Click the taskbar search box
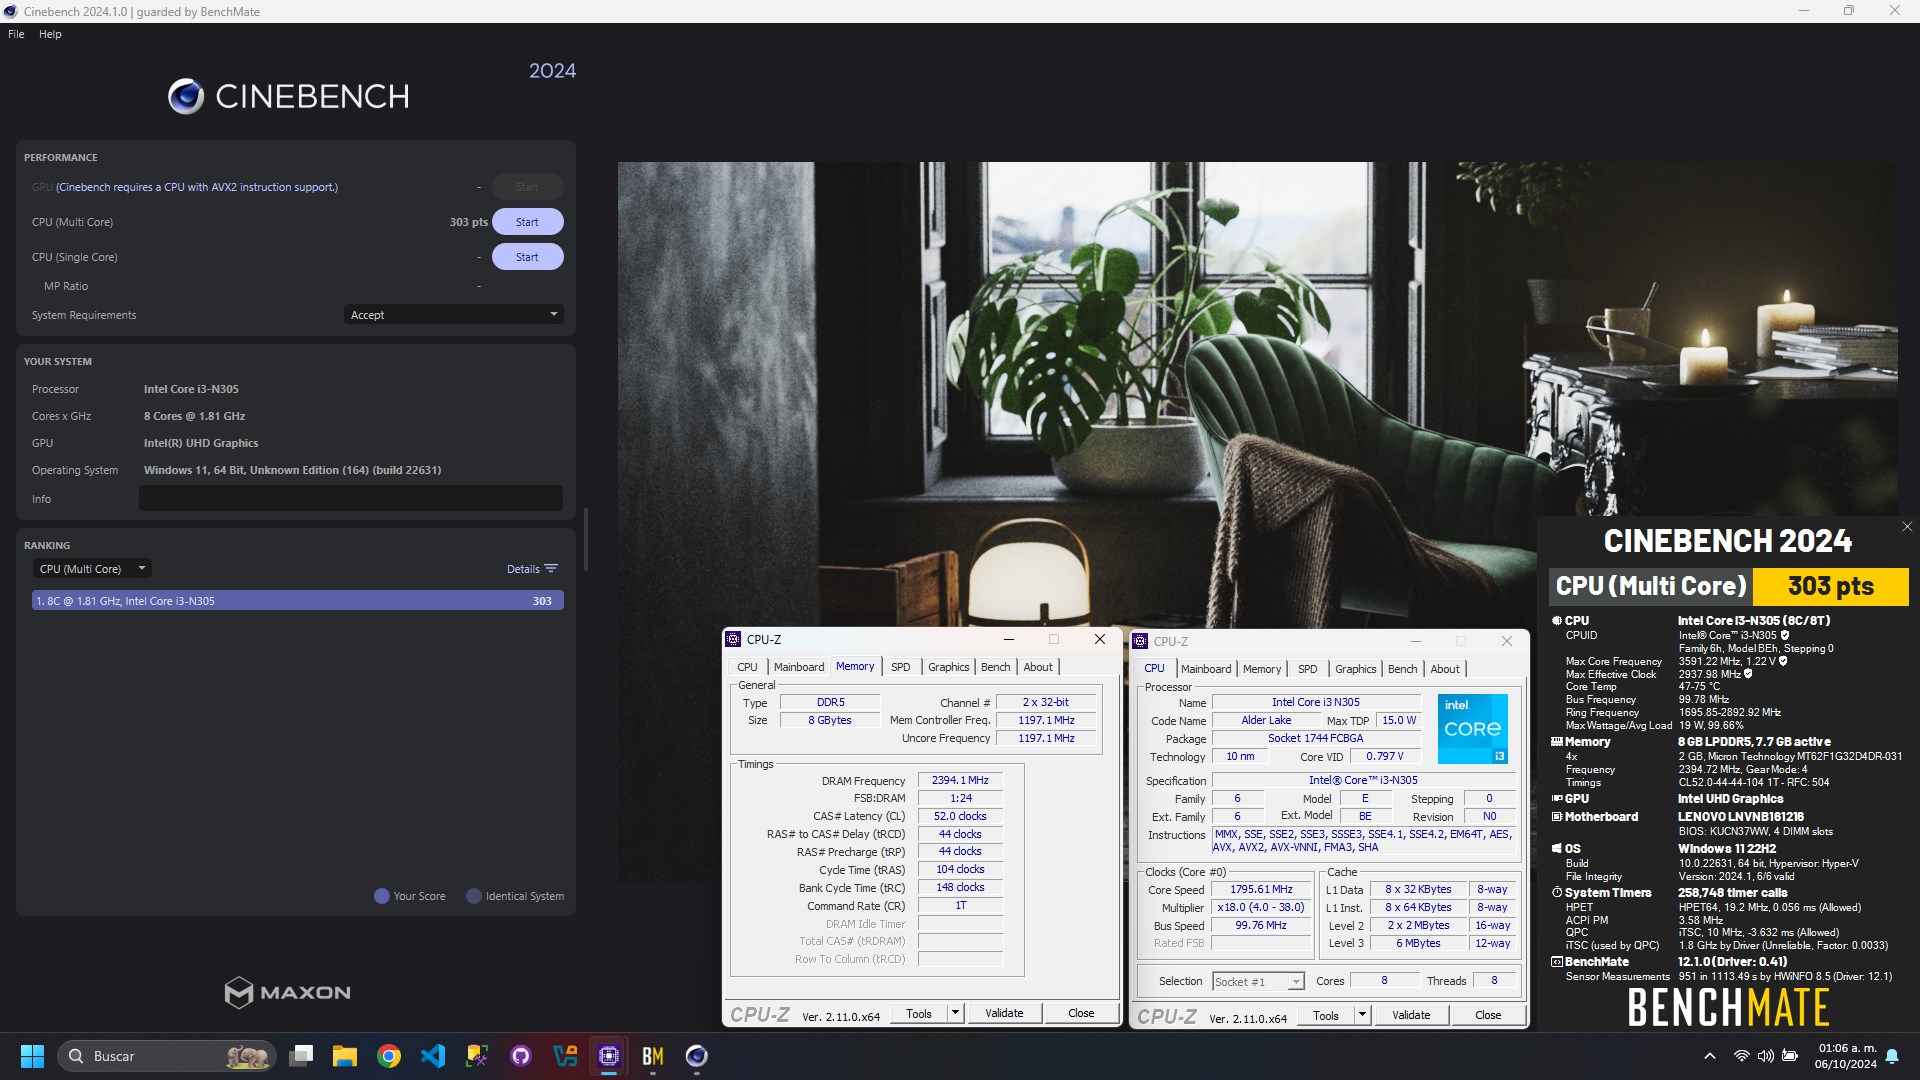 pyautogui.click(x=166, y=1056)
